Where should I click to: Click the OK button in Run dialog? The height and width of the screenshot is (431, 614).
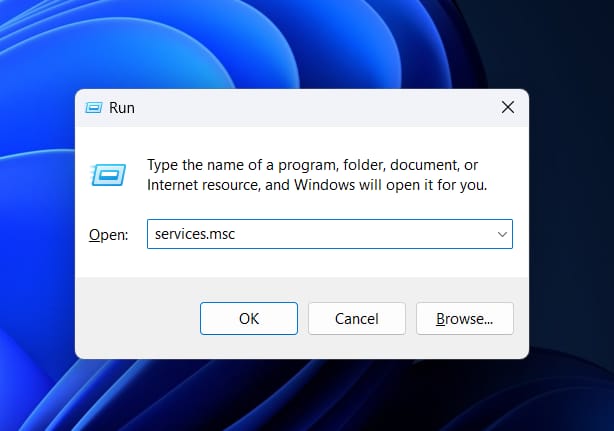click(249, 318)
